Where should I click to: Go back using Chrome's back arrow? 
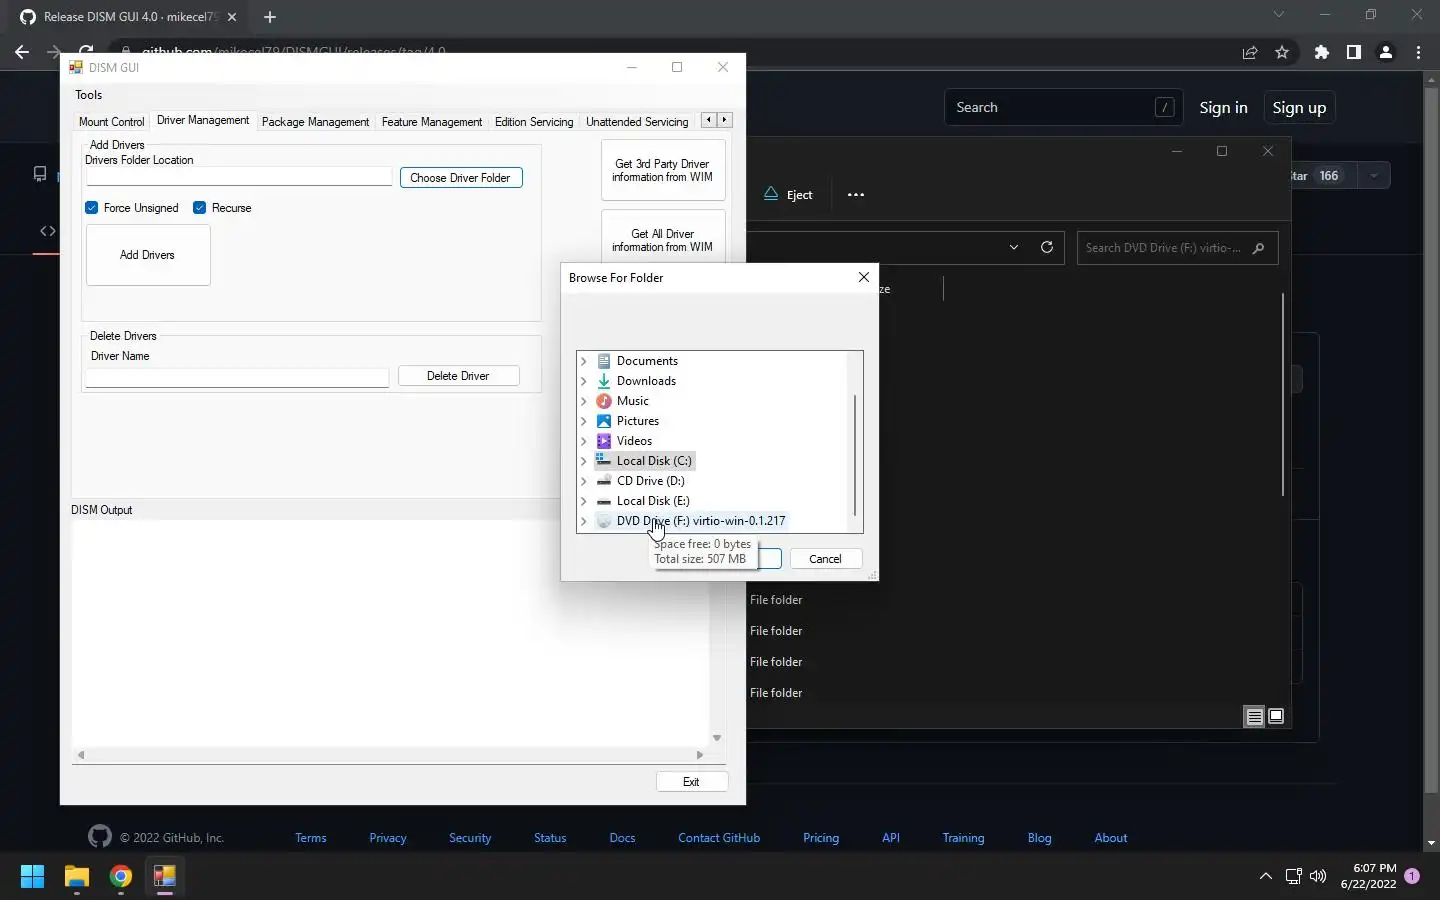22,52
